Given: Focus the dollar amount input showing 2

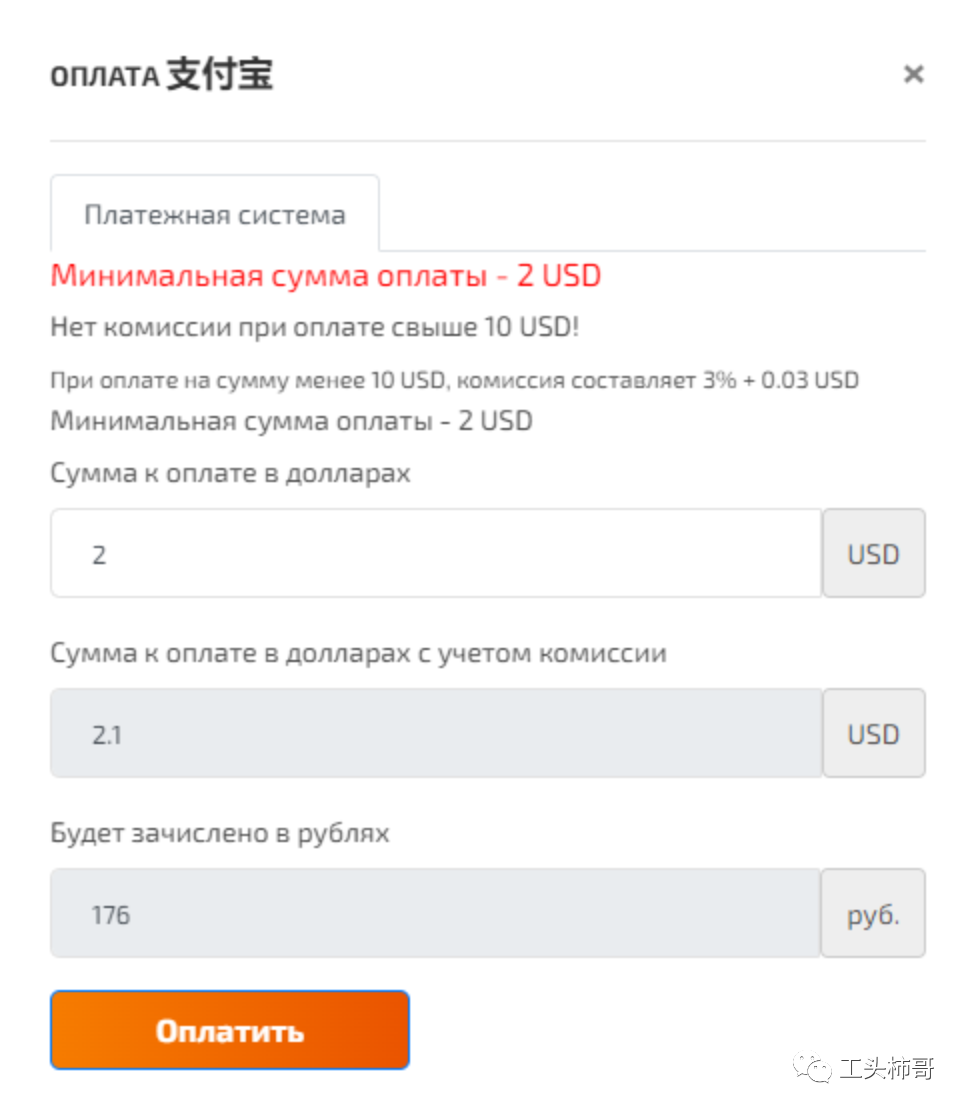Looking at the screenshot, I should pos(436,554).
